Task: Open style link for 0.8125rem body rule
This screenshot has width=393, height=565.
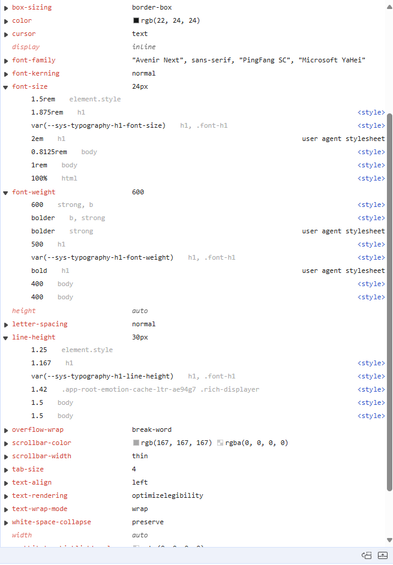Action: coord(371,152)
